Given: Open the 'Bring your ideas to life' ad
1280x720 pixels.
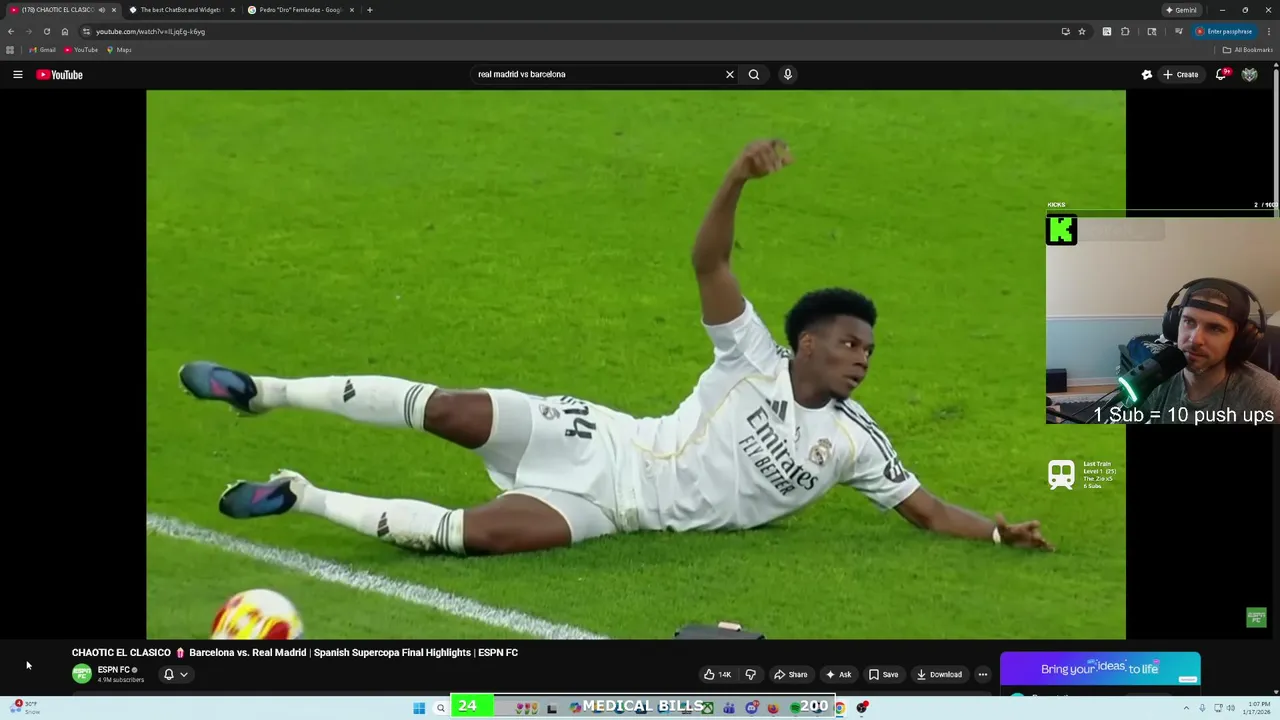Looking at the screenshot, I should click(x=1100, y=669).
